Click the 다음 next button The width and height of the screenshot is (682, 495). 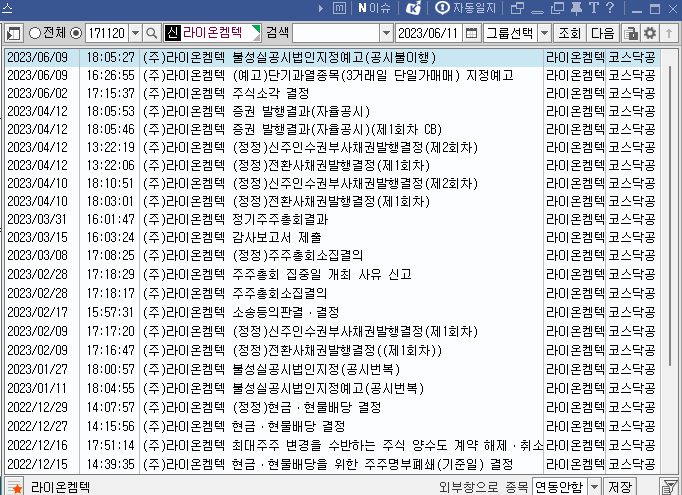tap(602, 33)
